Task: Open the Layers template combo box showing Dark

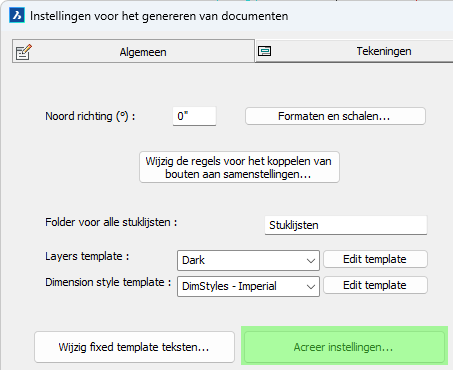Action: click(x=248, y=260)
